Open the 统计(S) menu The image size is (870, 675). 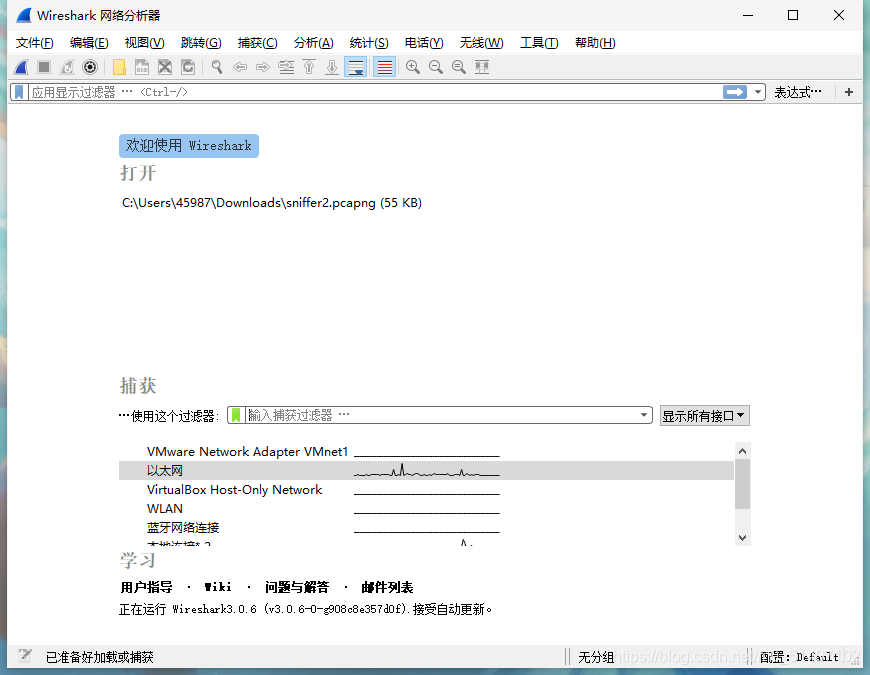(x=369, y=43)
